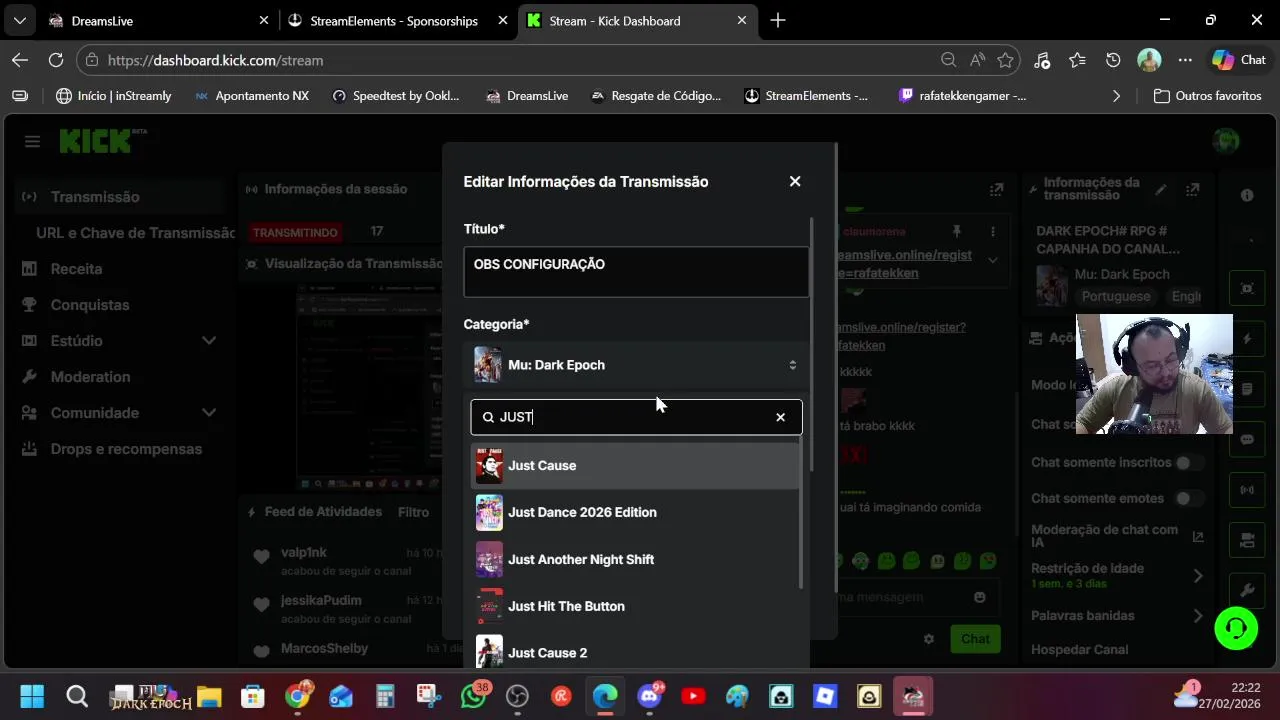Open URL e Chave de Transmissão
This screenshot has width=1280, height=720.
point(135,233)
